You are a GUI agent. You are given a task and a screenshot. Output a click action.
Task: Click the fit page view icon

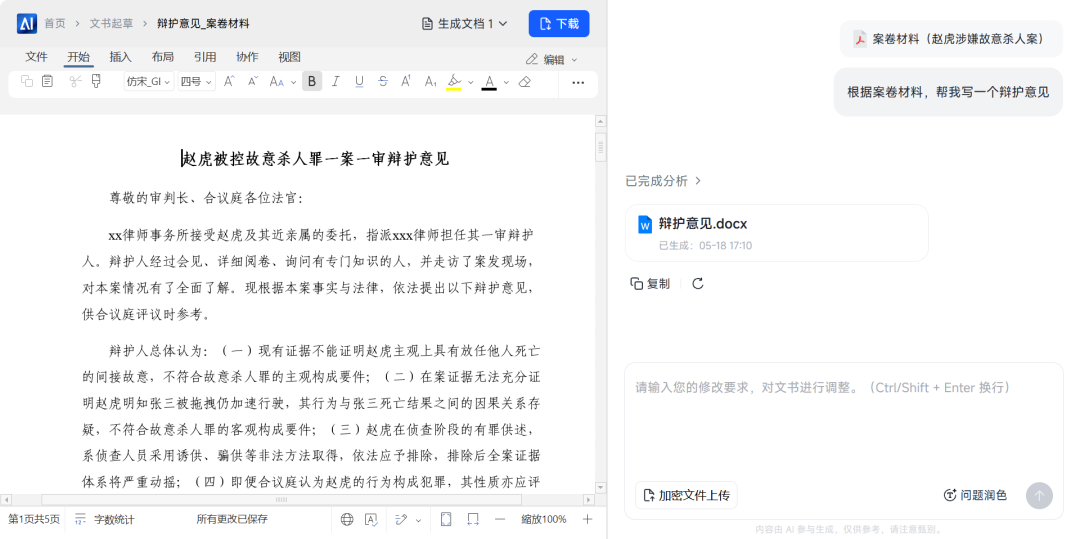click(446, 519)
